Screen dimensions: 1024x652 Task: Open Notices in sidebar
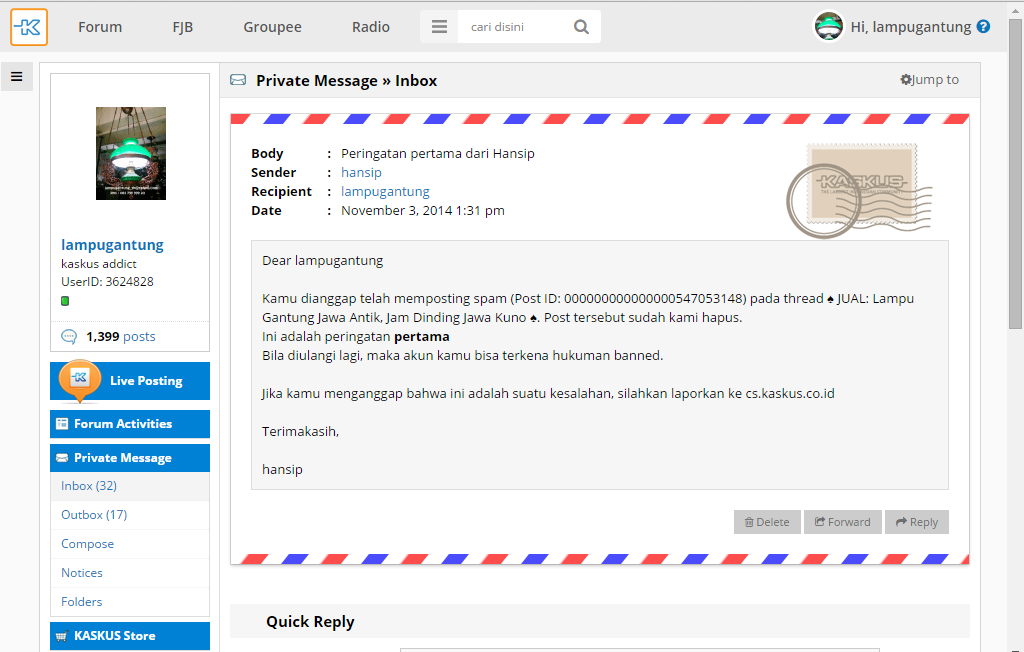[x=82, y=572]
